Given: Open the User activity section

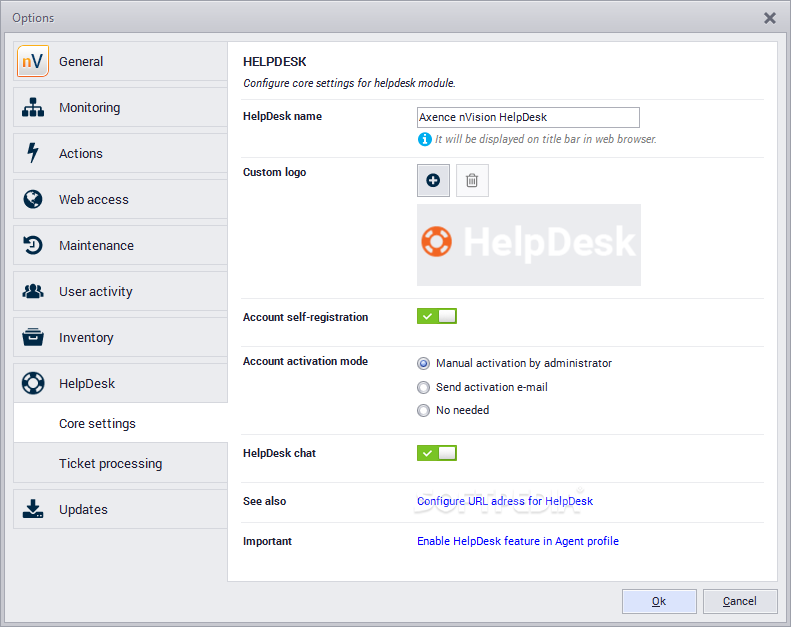Looking at the screenshot, I should [121, 291].
